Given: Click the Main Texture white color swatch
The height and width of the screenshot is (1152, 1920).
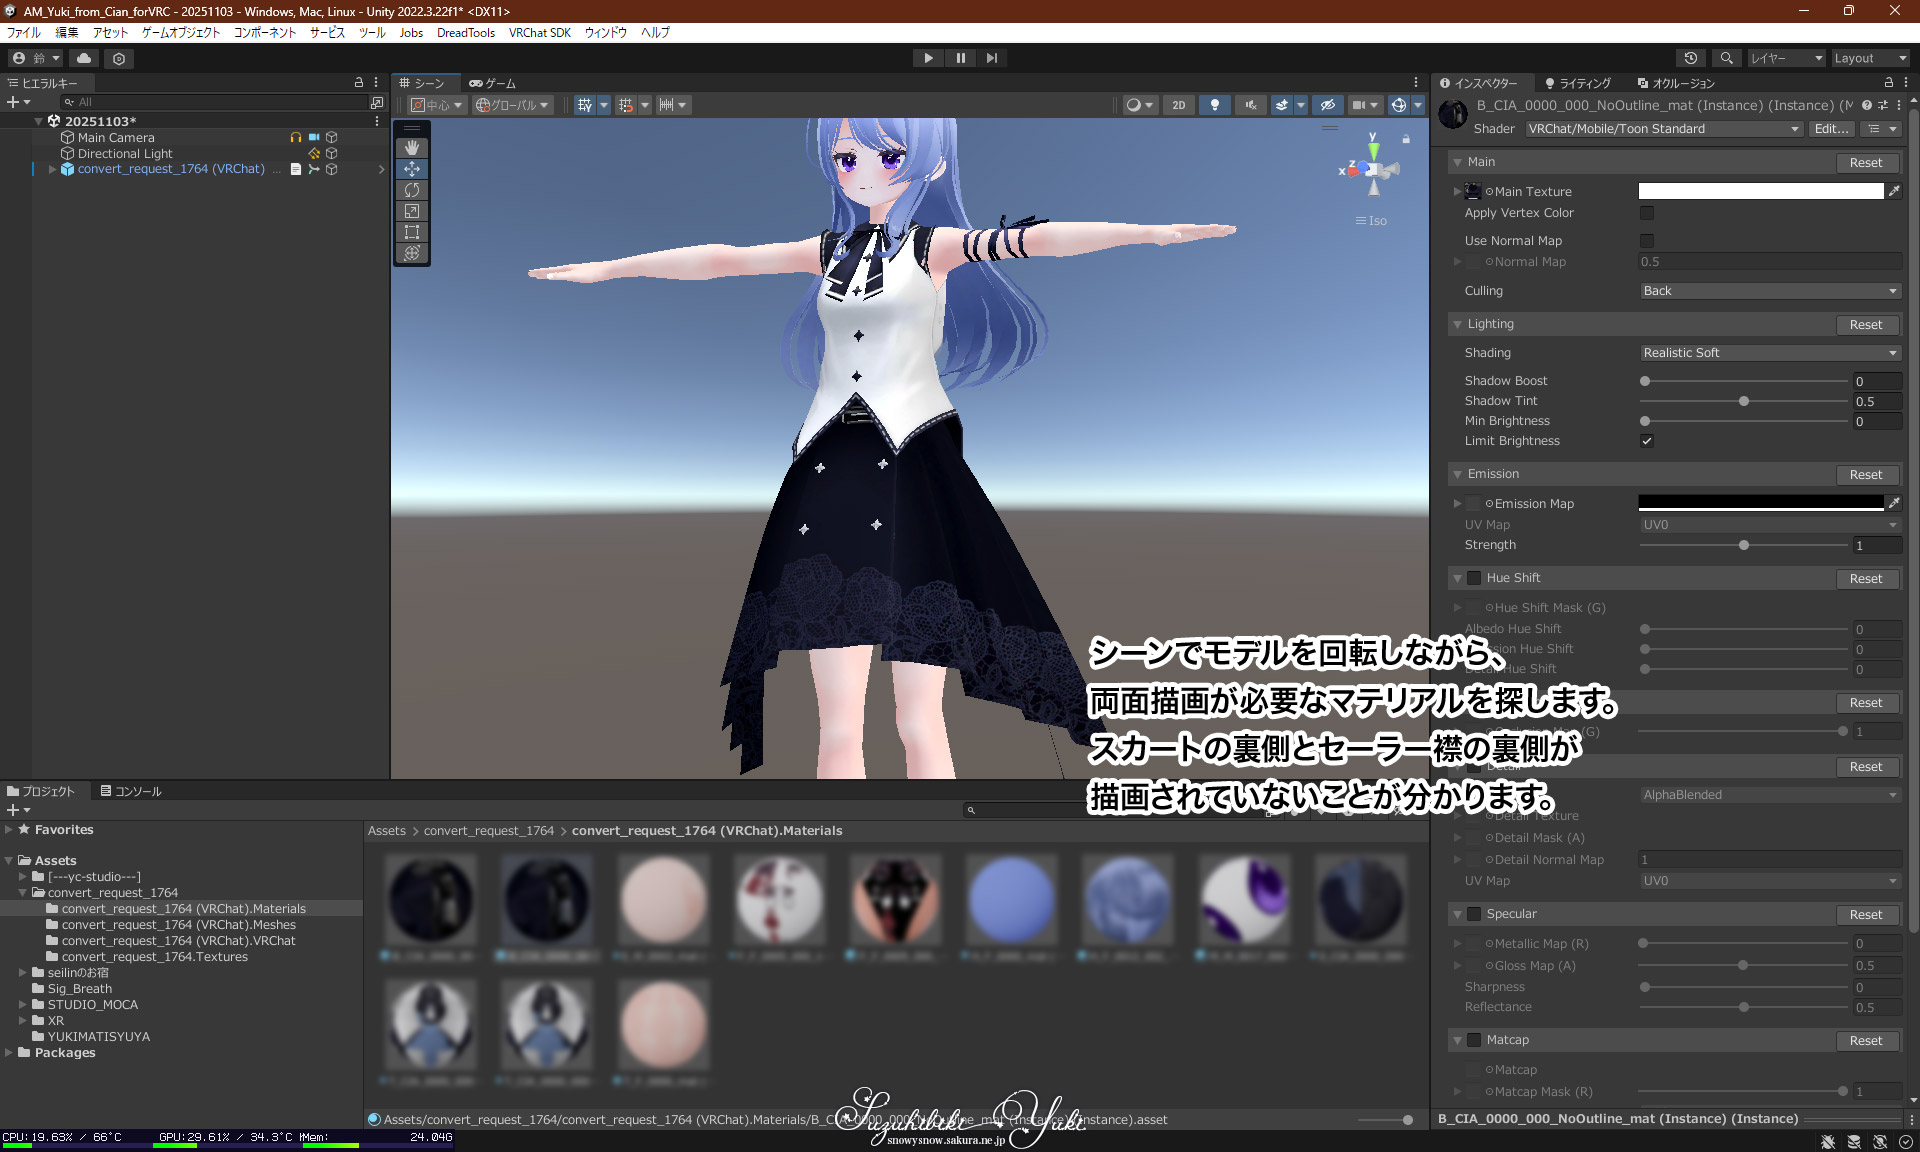Looking at the screenshot, I should point(1760,191).
